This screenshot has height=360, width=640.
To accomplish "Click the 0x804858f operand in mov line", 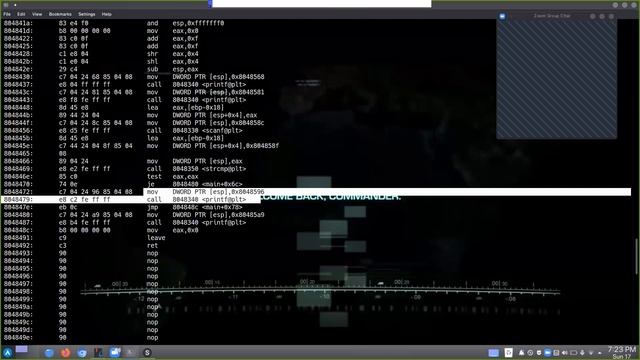I will click(x=262, y=146).
